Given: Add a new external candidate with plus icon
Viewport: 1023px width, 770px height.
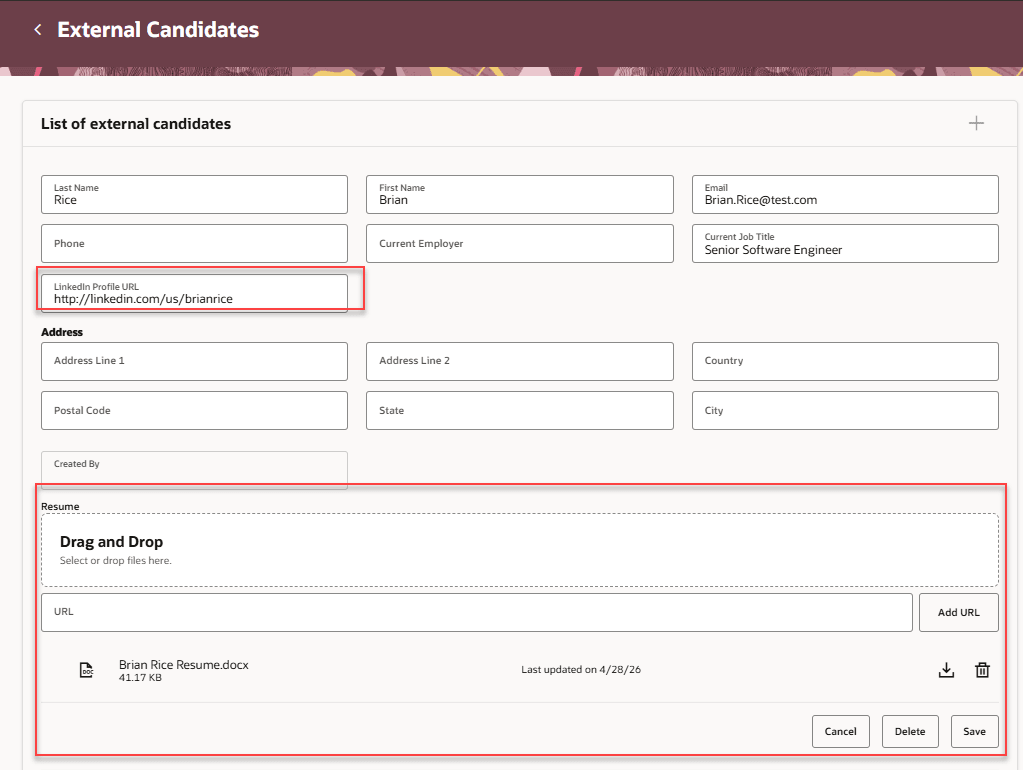Looking at the screenshot, I should [976, 123].
